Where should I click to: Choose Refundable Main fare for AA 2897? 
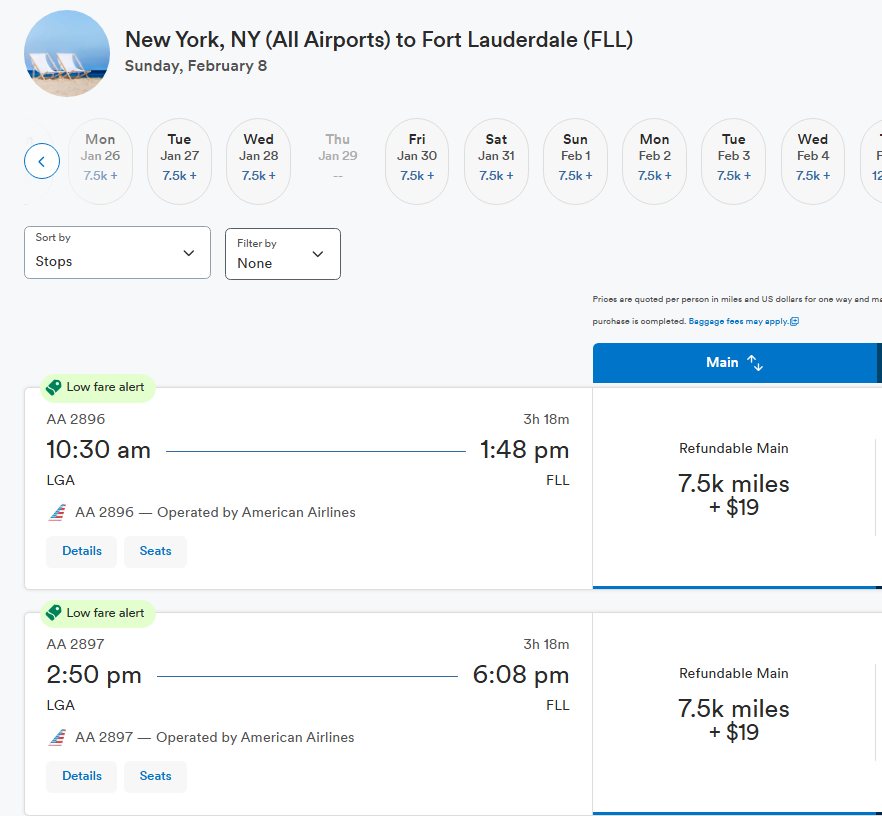point(734,713)
